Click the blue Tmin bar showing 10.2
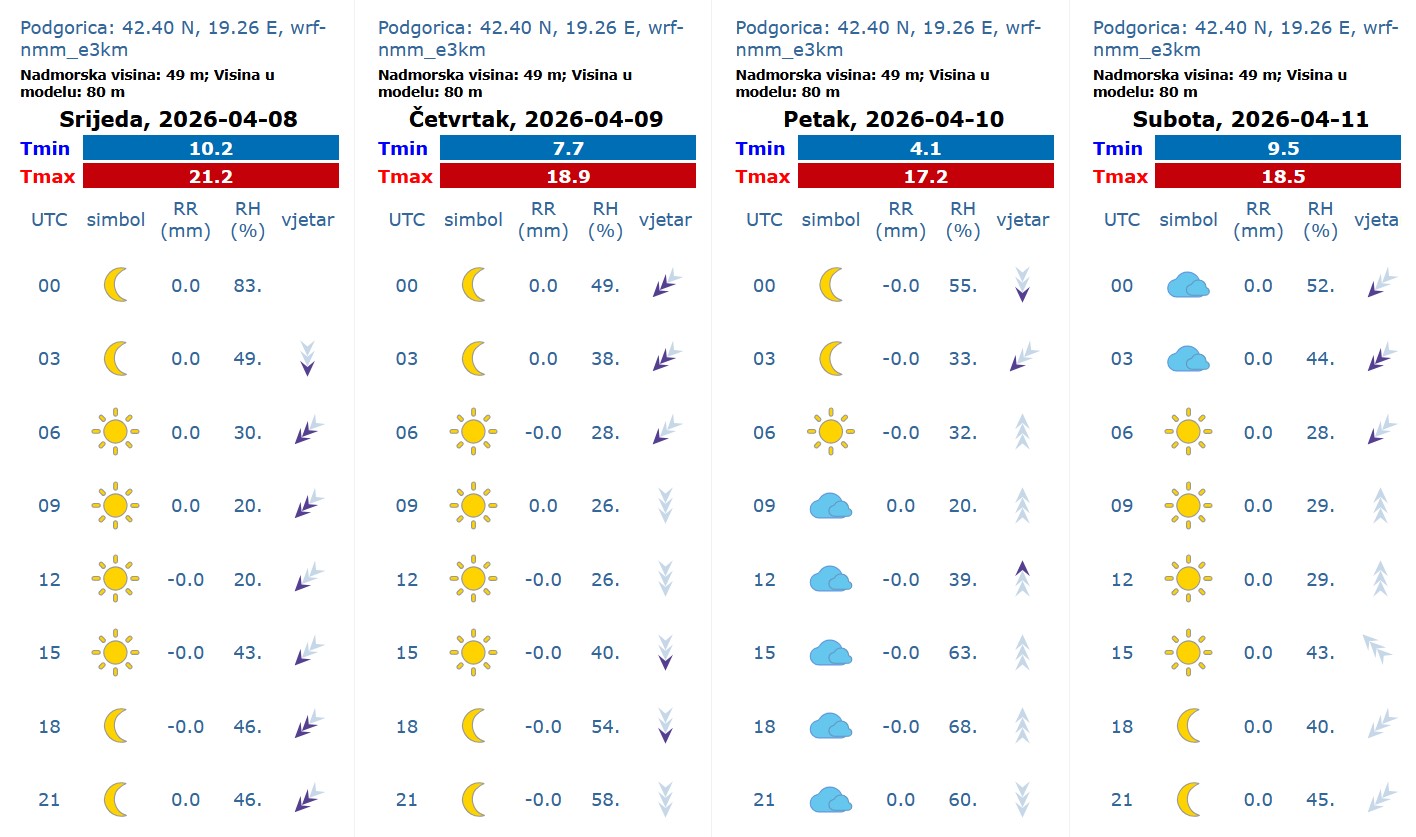 pos(211,148)
